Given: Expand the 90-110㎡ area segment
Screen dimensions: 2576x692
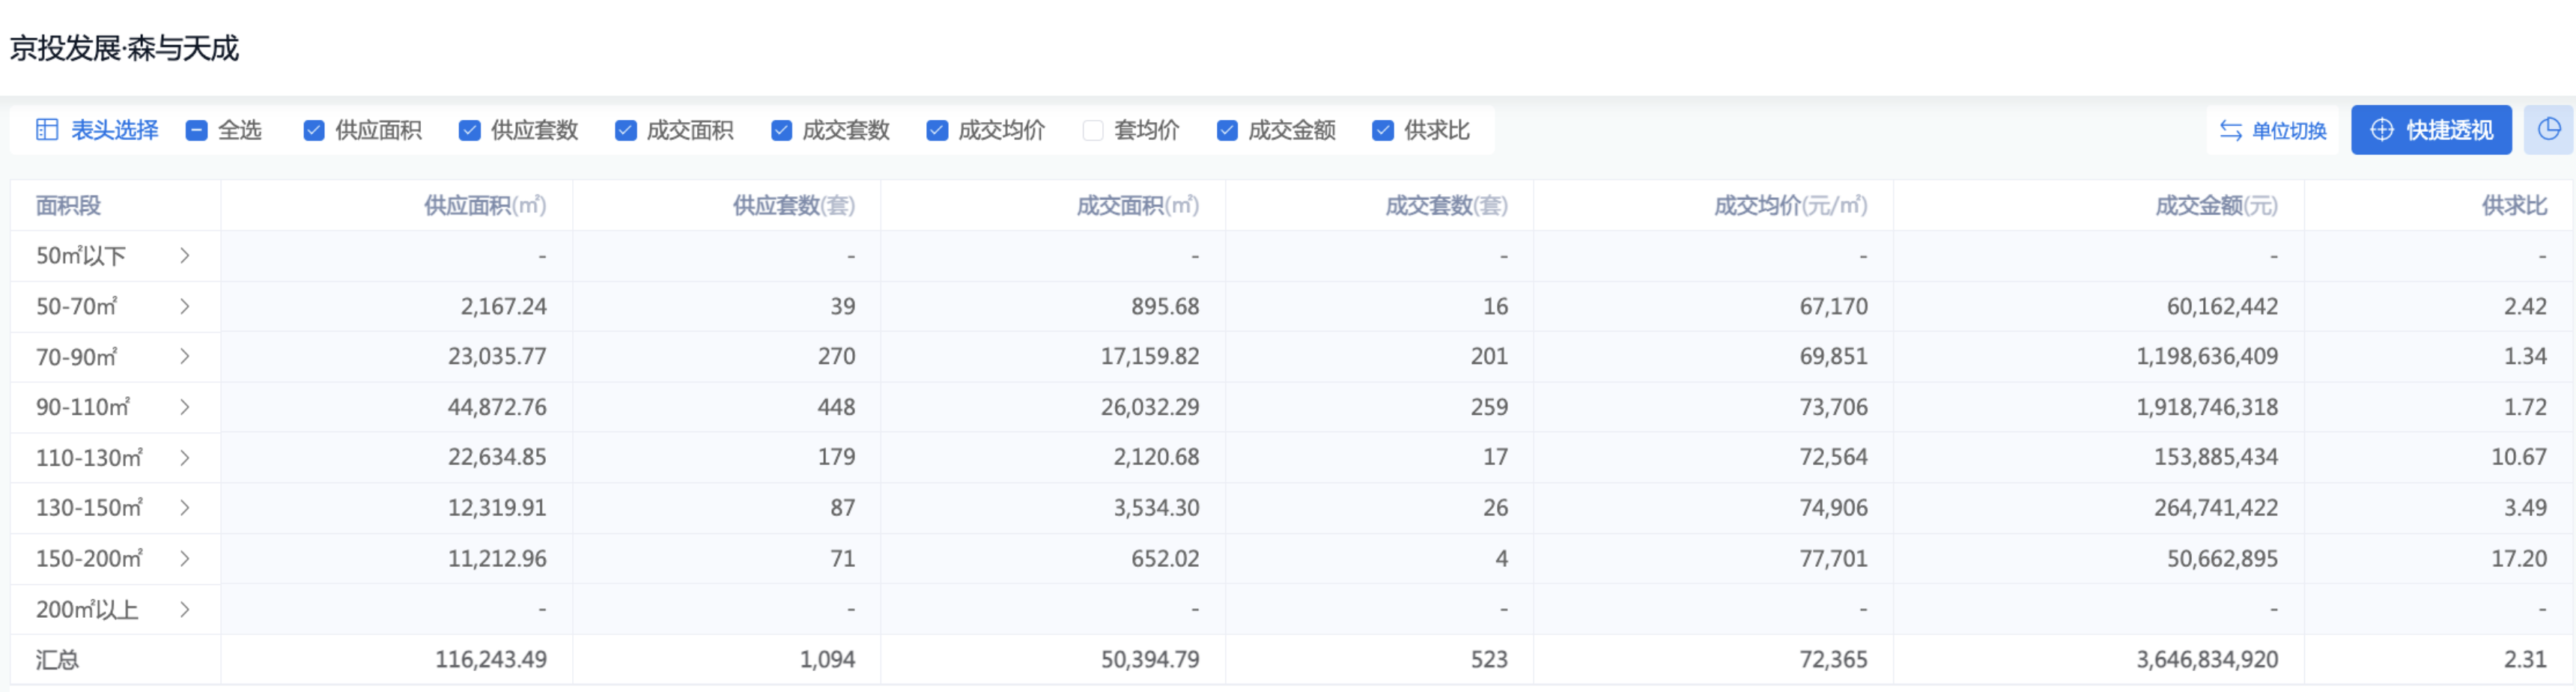Looking at the screenshot, I should 185,407.
